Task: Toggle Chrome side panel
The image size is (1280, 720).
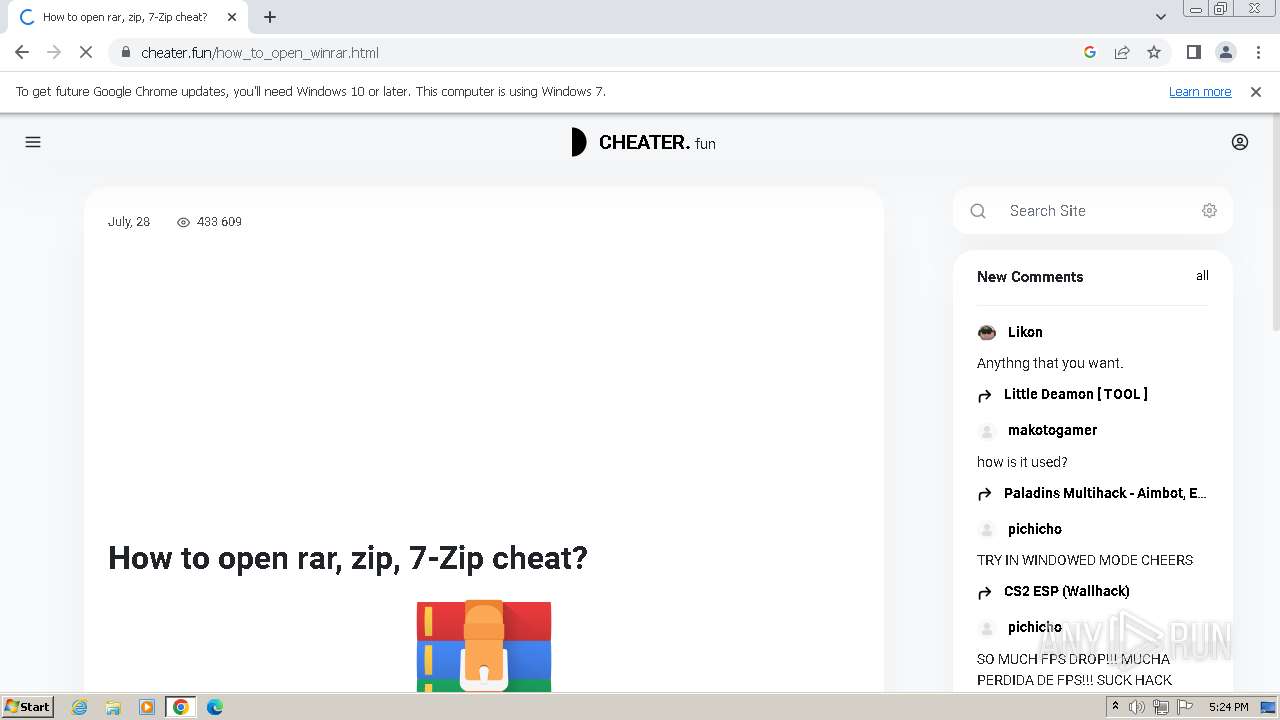Action: coord(1193,52)
